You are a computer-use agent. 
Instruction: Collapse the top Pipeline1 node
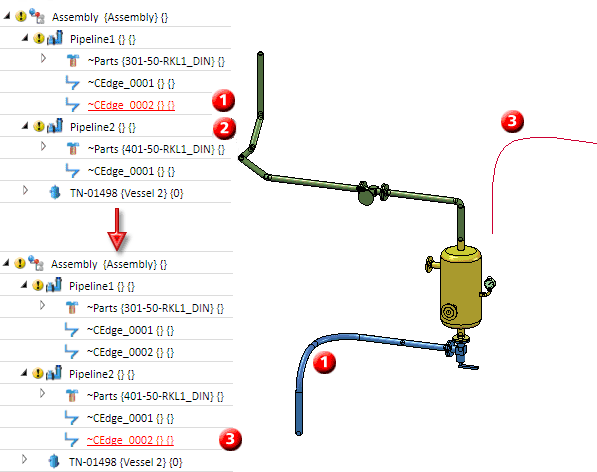click(25, 38)
